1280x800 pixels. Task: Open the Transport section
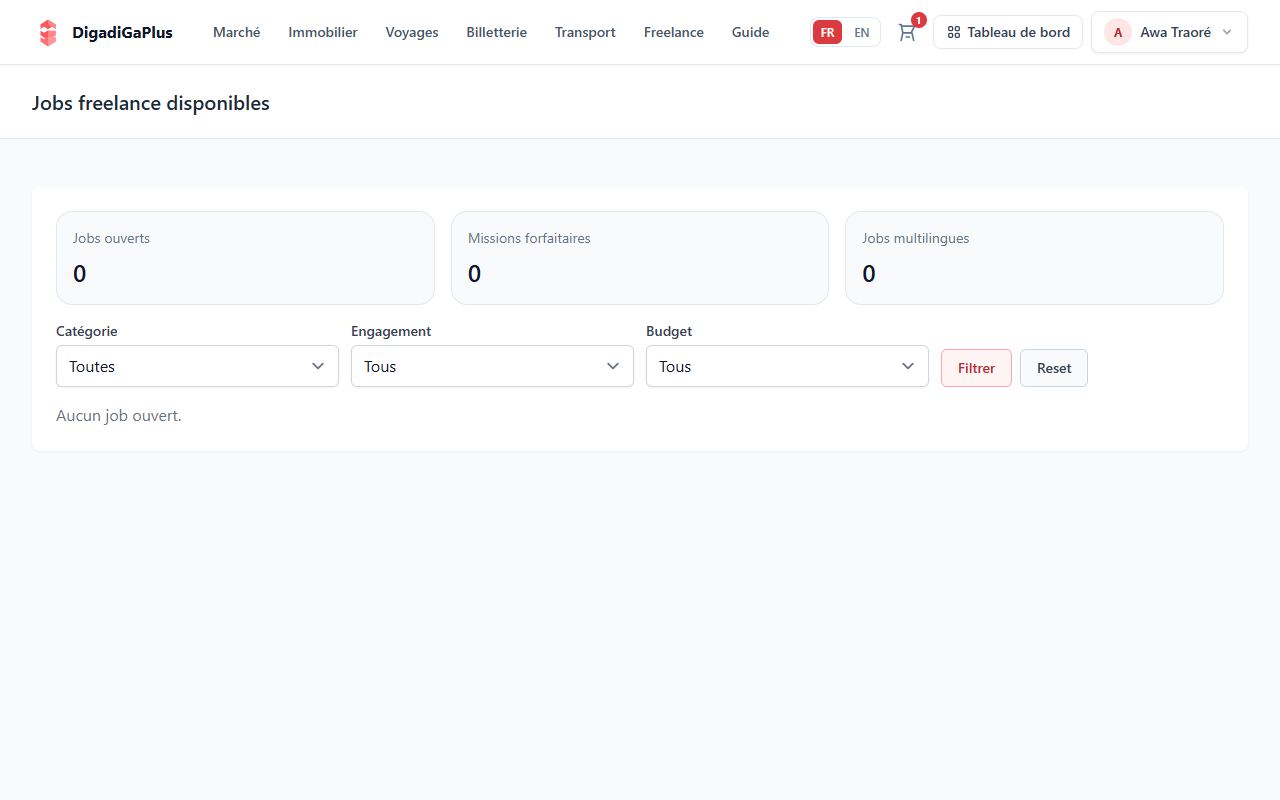(x=585, y=32)
